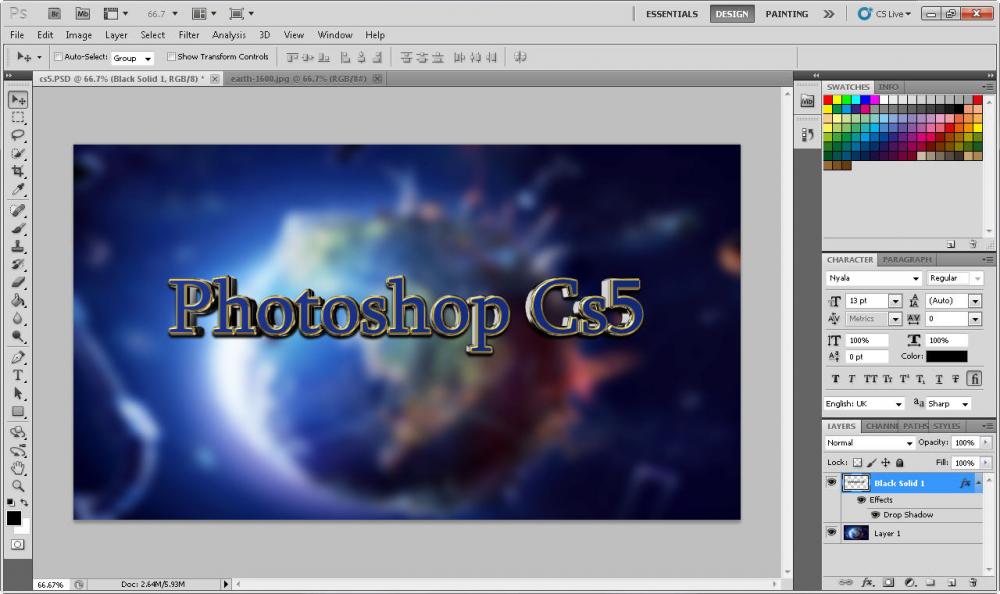
Task: Launch Adobe Bridge from top bar
Action: click(55, 13)
